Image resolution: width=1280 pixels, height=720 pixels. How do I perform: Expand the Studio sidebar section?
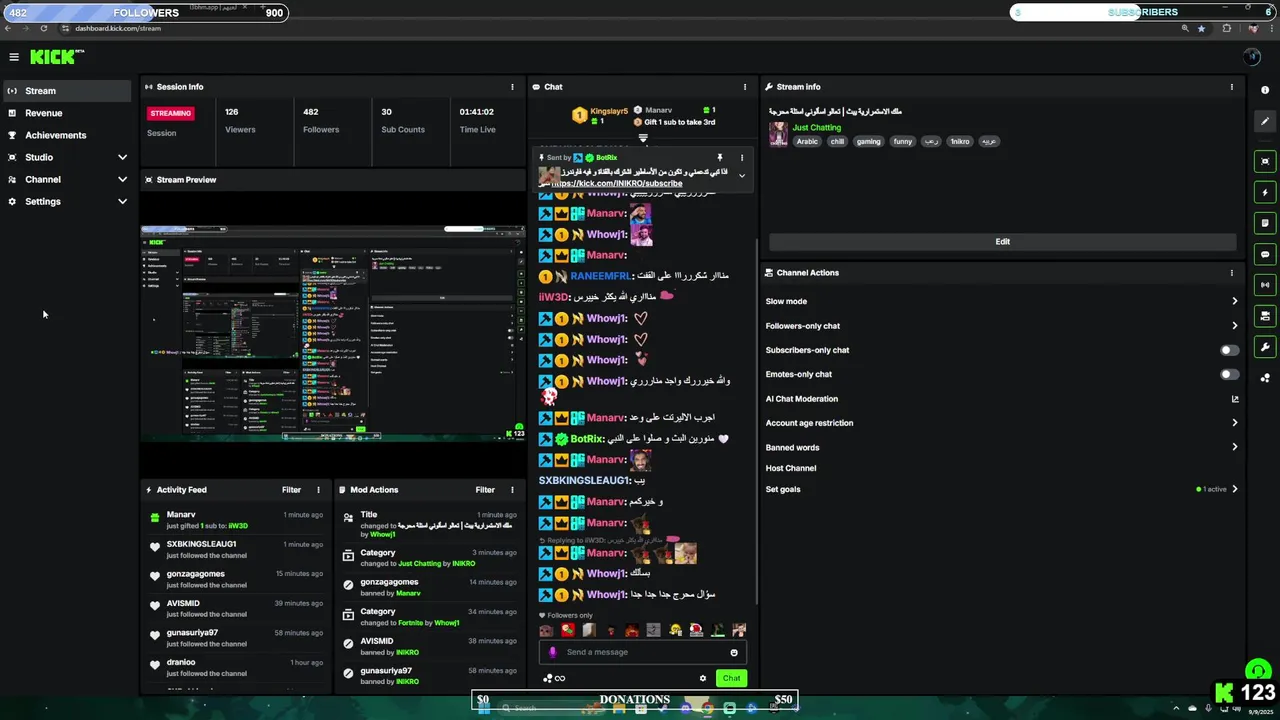pos(122,157)
